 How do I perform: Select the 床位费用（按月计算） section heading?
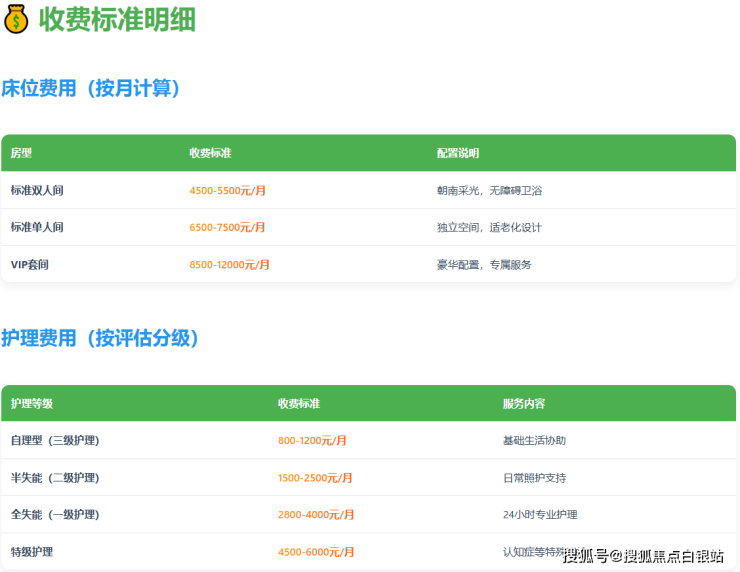[x=91, y=88]
